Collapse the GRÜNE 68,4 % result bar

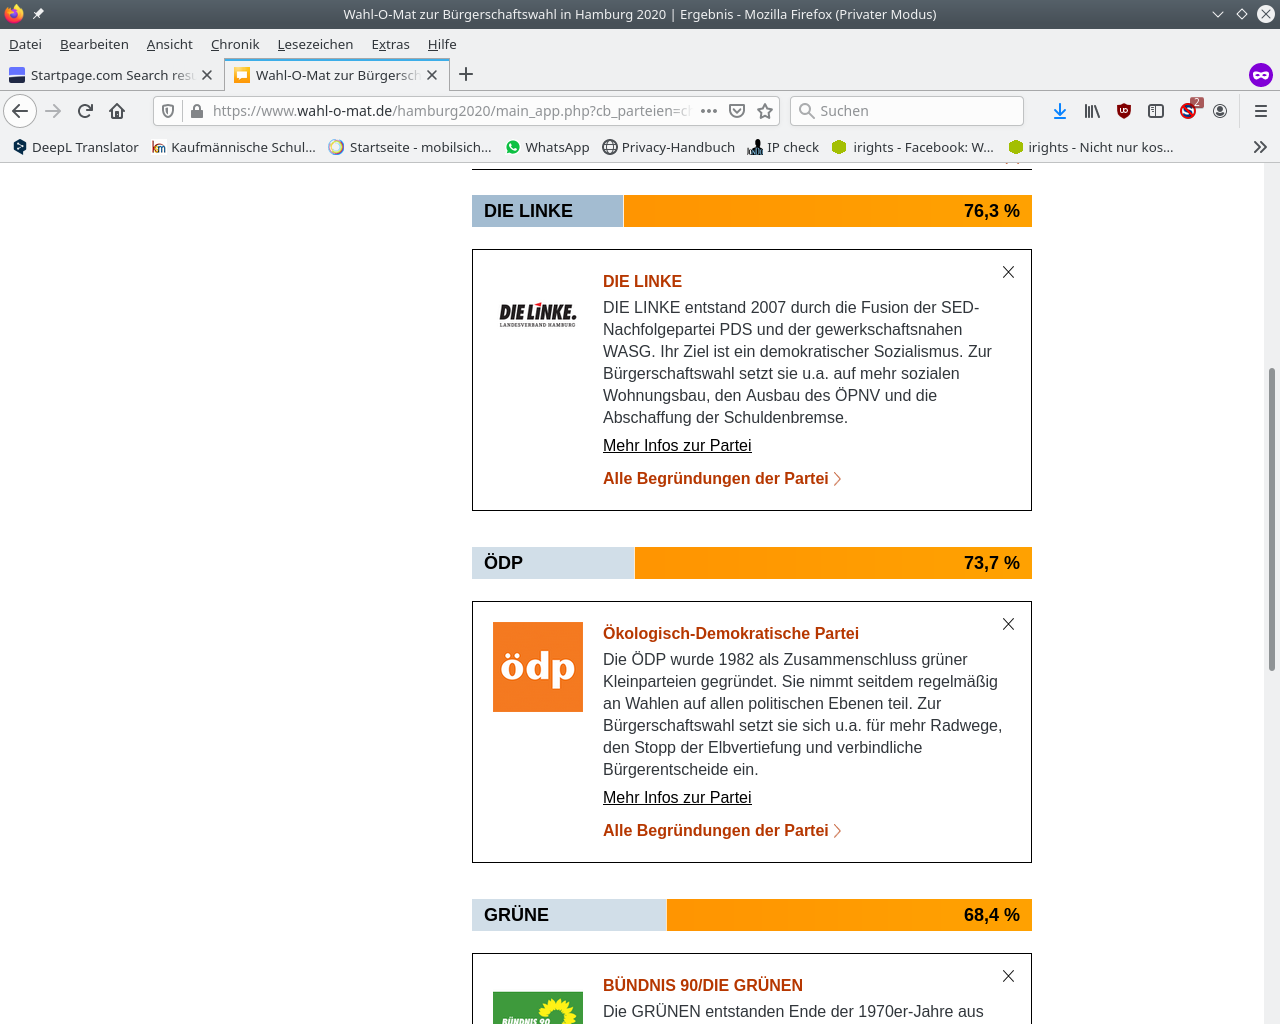click(x=752, y=915)
